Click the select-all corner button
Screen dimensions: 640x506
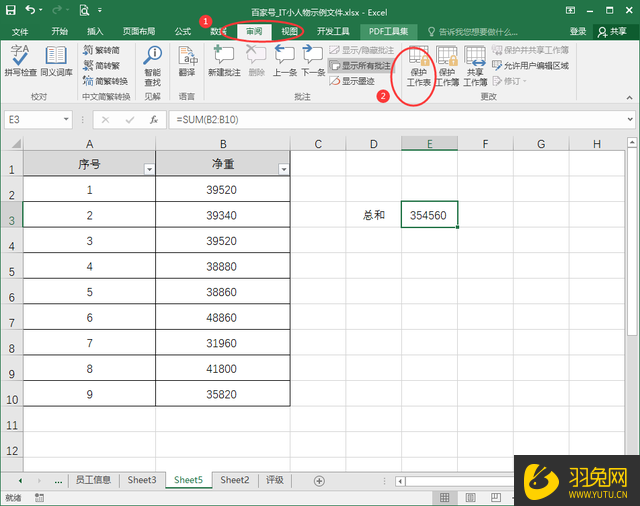12,144
